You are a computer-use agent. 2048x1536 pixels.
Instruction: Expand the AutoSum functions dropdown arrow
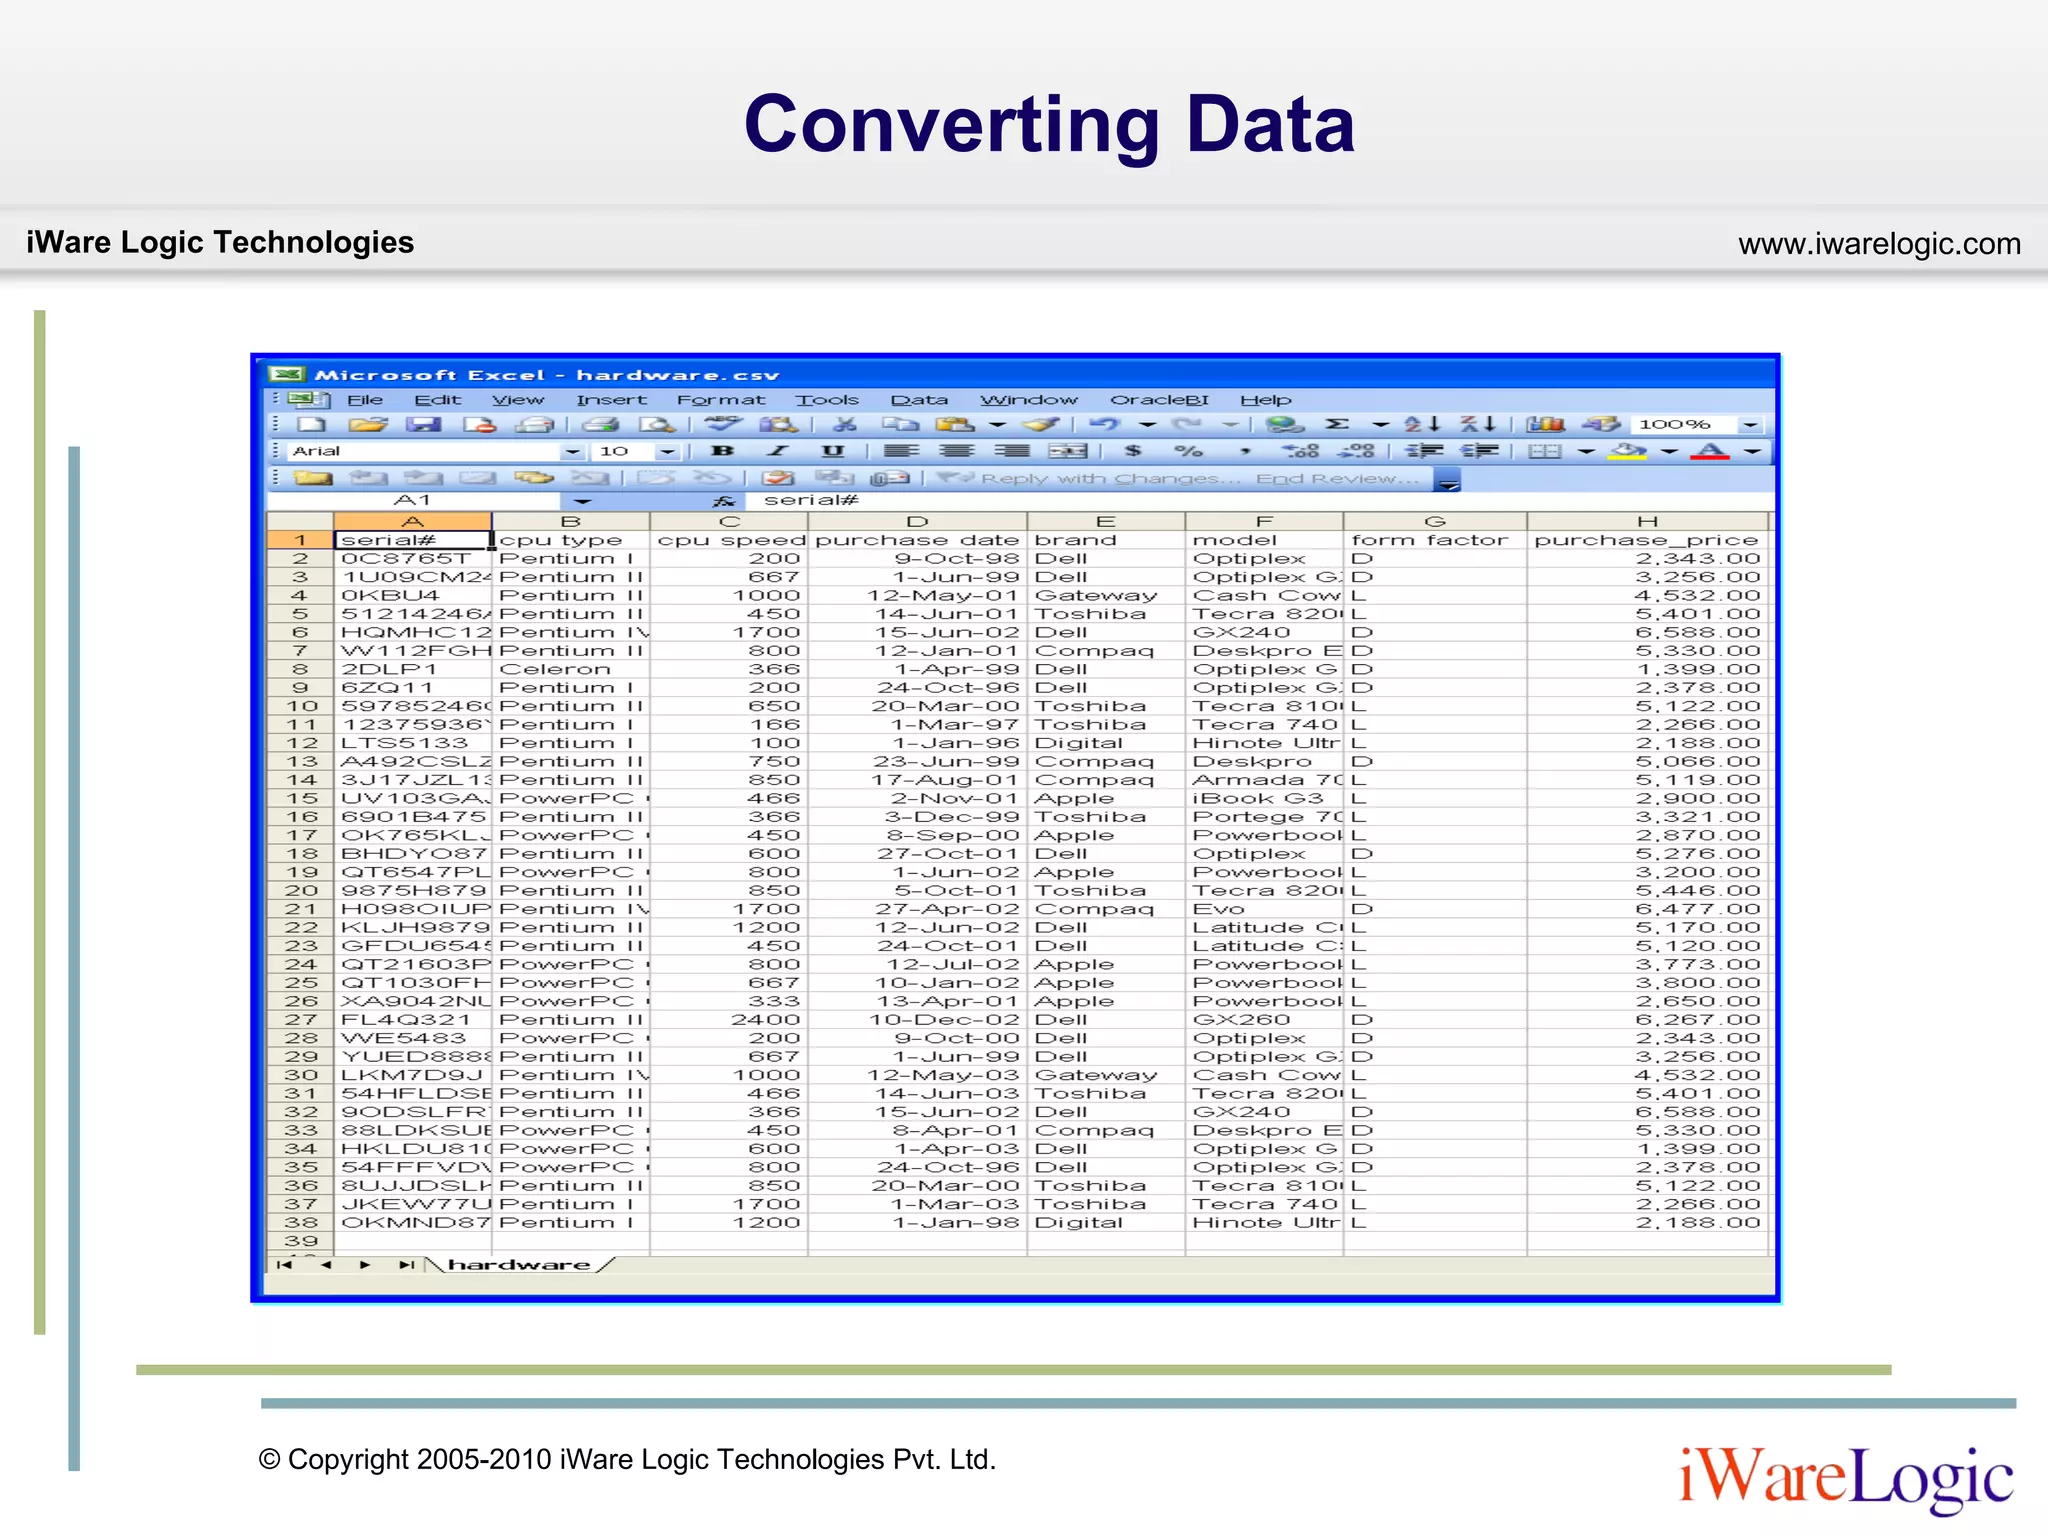(x=1381, y=425)
